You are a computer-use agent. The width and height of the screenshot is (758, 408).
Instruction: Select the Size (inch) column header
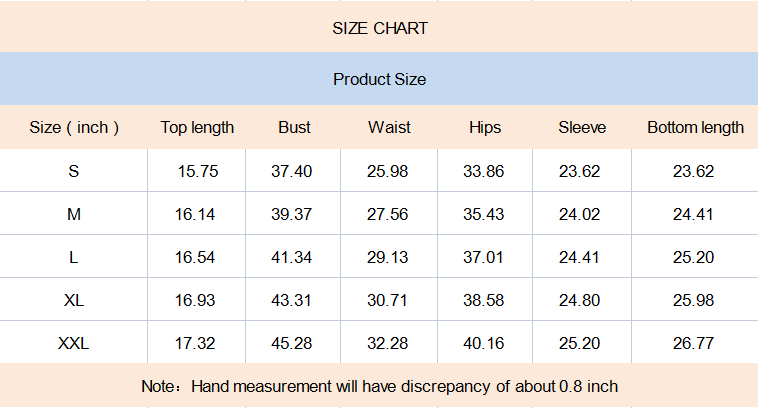click(x=74, y=127)
